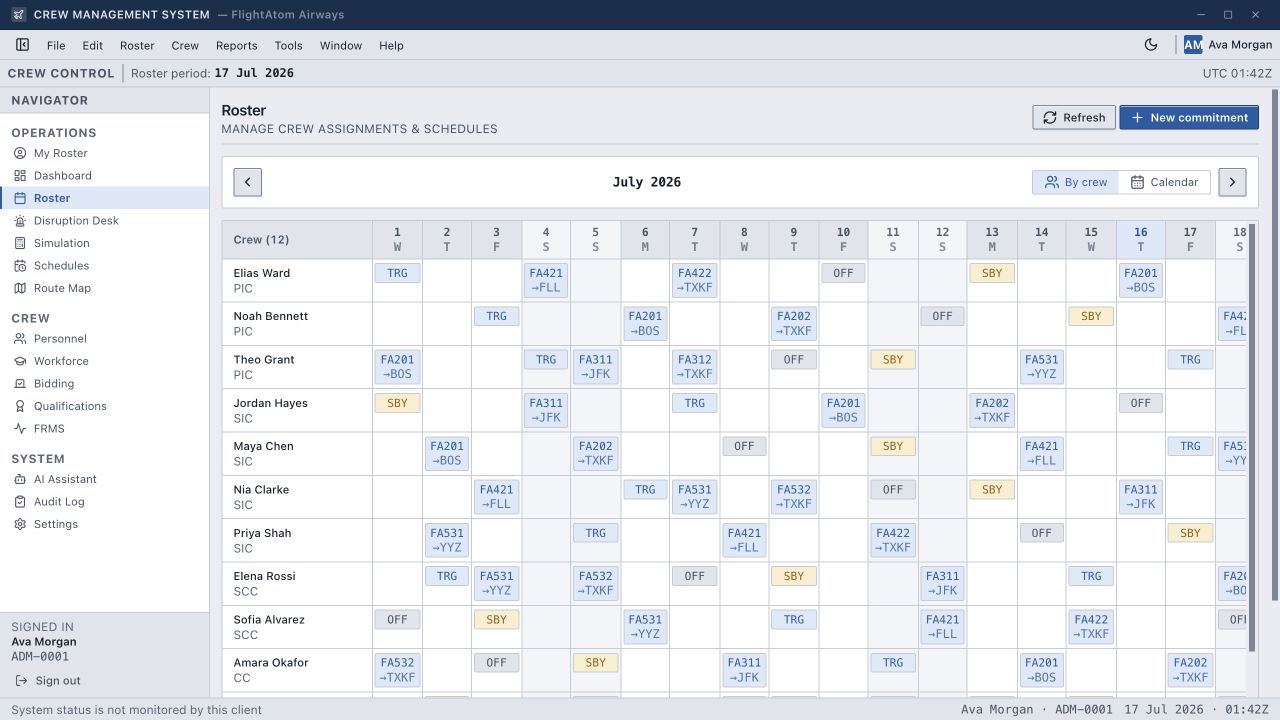
Task: Click the app logo icon in title bar
Action: [x=18, y=15]
